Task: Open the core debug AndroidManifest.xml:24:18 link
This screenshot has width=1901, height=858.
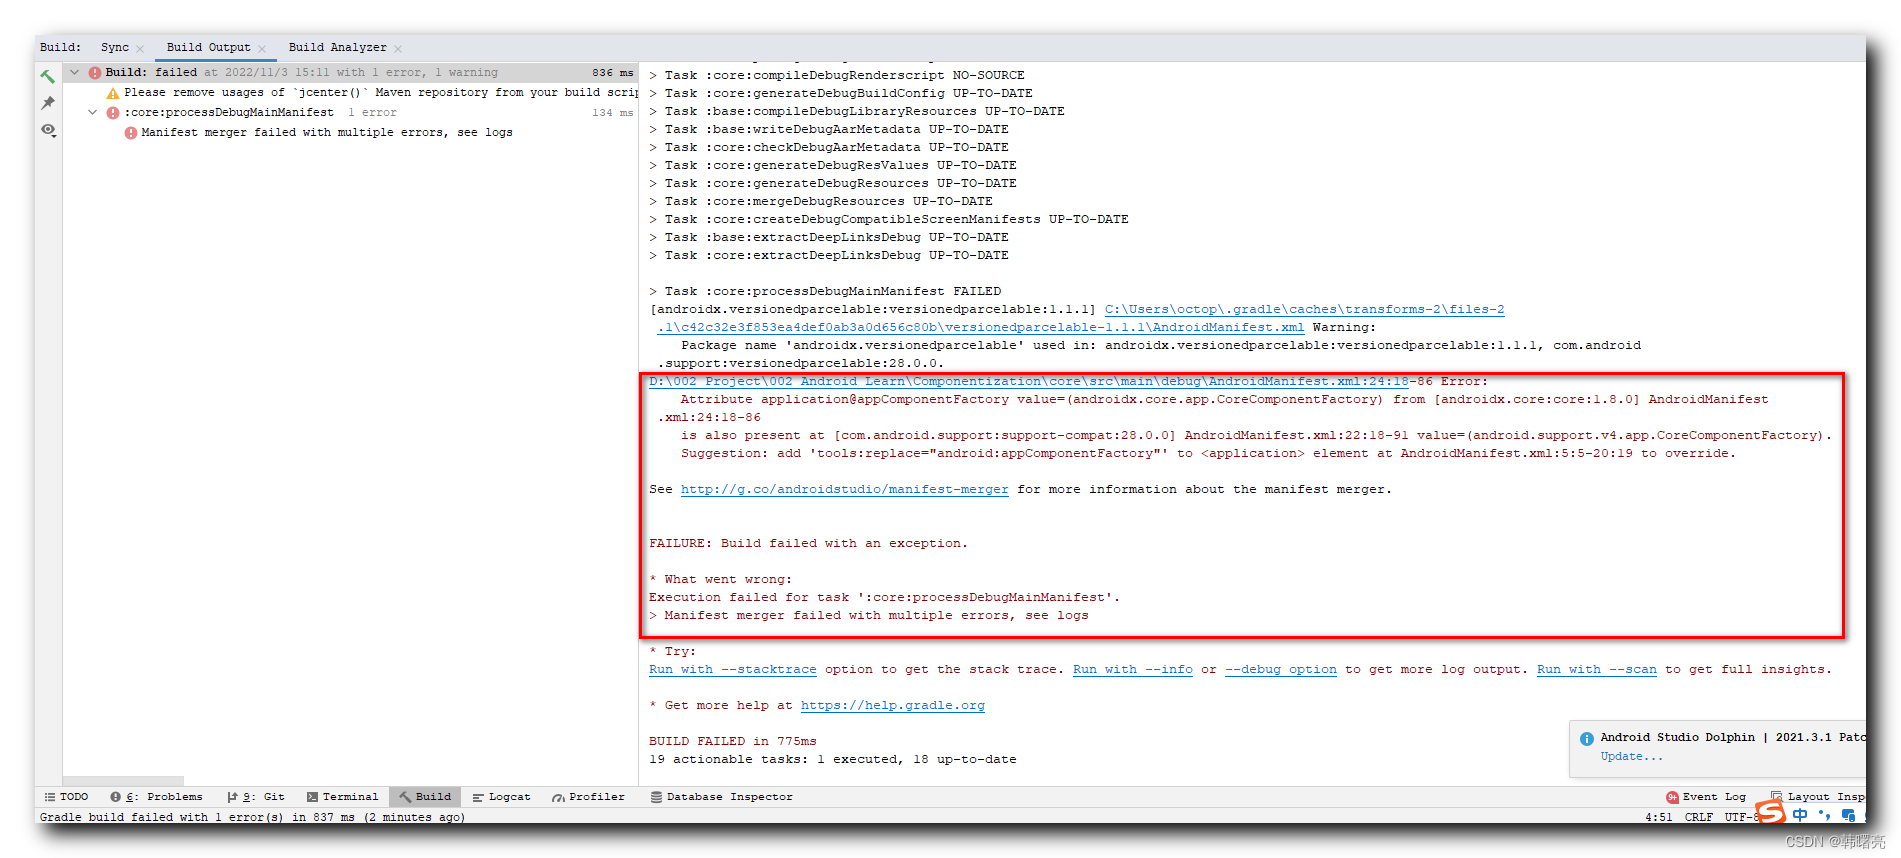Action: click(1028, 381)
